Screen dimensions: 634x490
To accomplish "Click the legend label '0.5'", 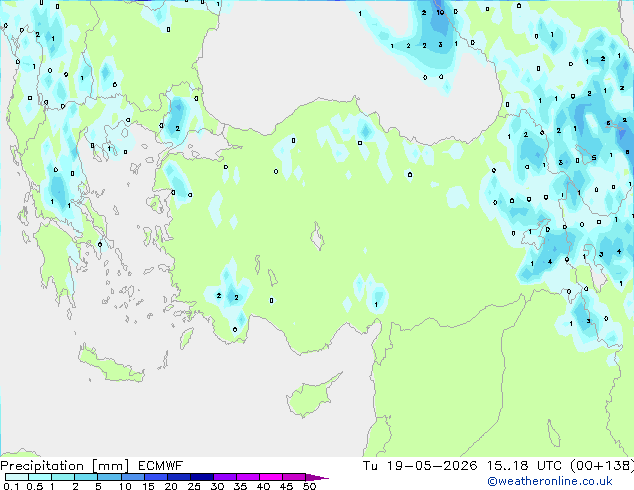I will point(35,486).
